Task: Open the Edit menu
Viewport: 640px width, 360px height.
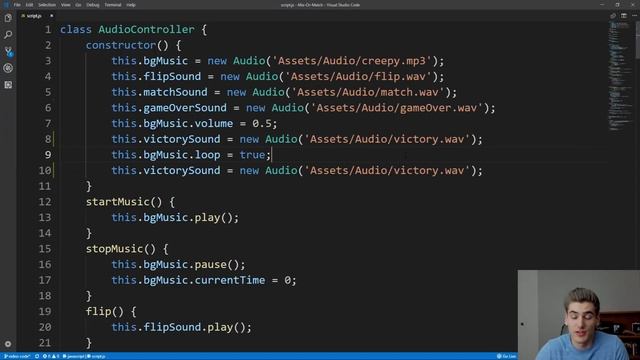Action: [29, 5]
